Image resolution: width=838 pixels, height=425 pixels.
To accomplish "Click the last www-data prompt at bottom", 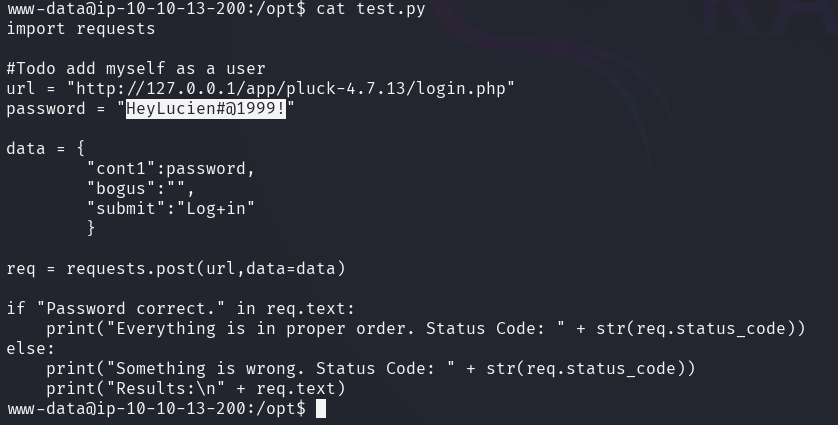I will pos(156,408).
